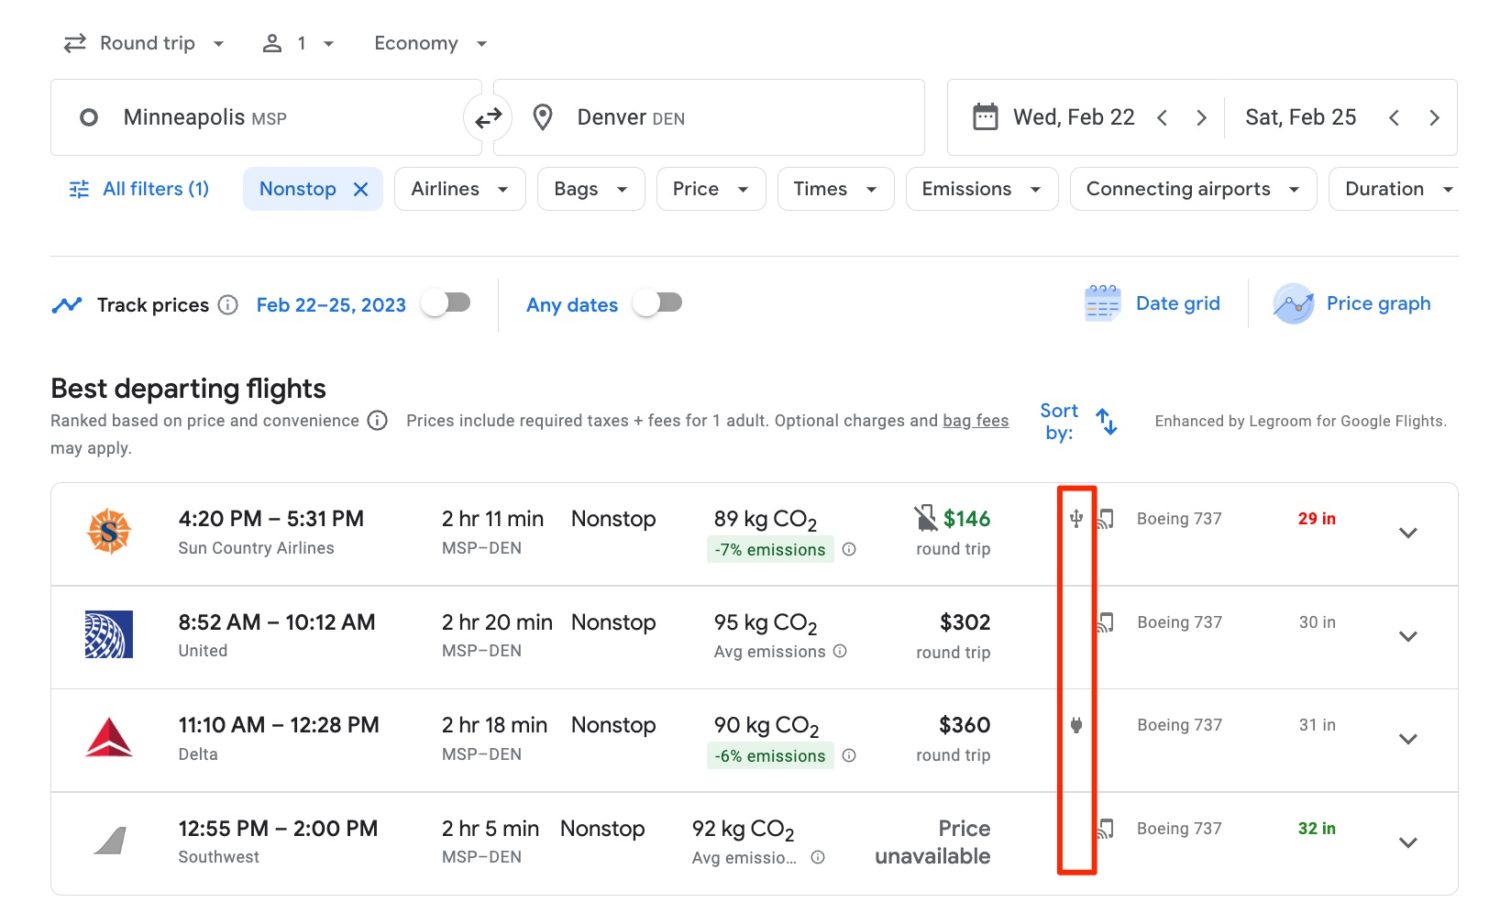The height and width of the screenshot is (924, 1500).
Task: Click the bag fees link
Action: coord(975,420)
